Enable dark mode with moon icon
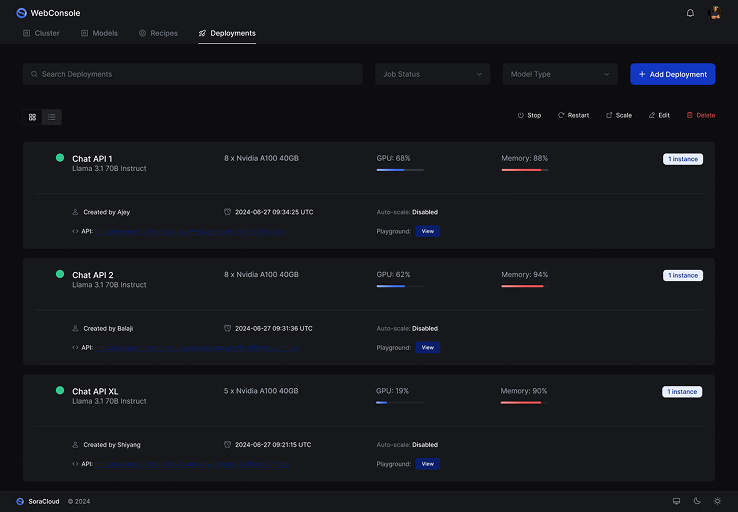 click(697, 501)
